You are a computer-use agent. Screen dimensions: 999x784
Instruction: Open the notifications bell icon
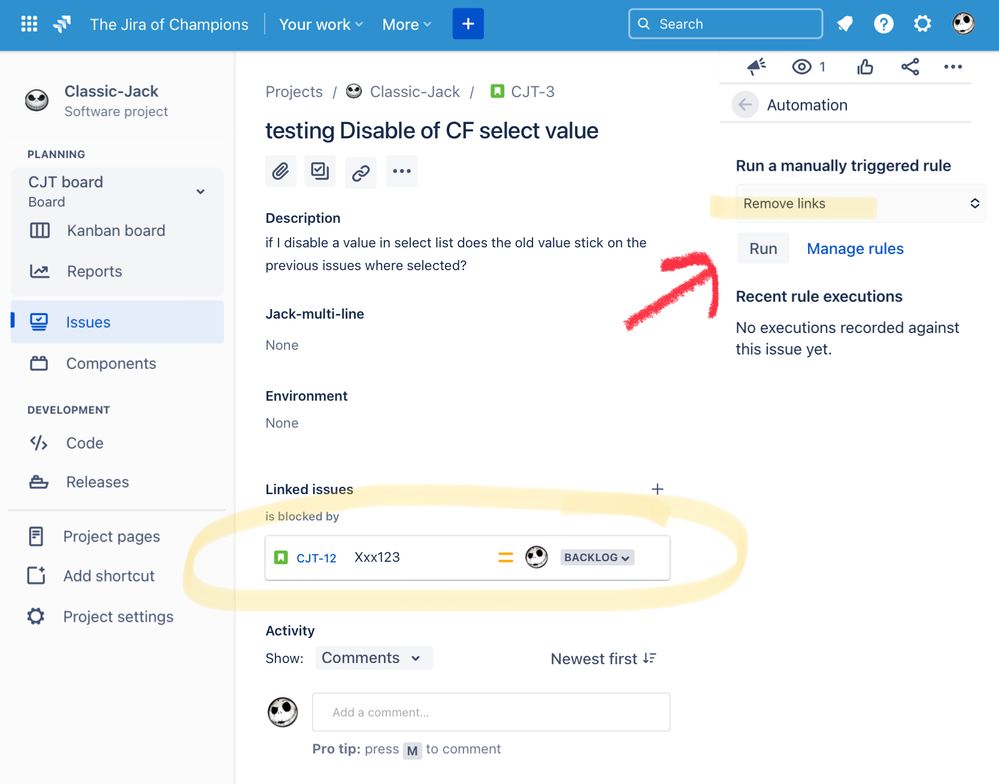pyautogui.click(x=845, y=24)
